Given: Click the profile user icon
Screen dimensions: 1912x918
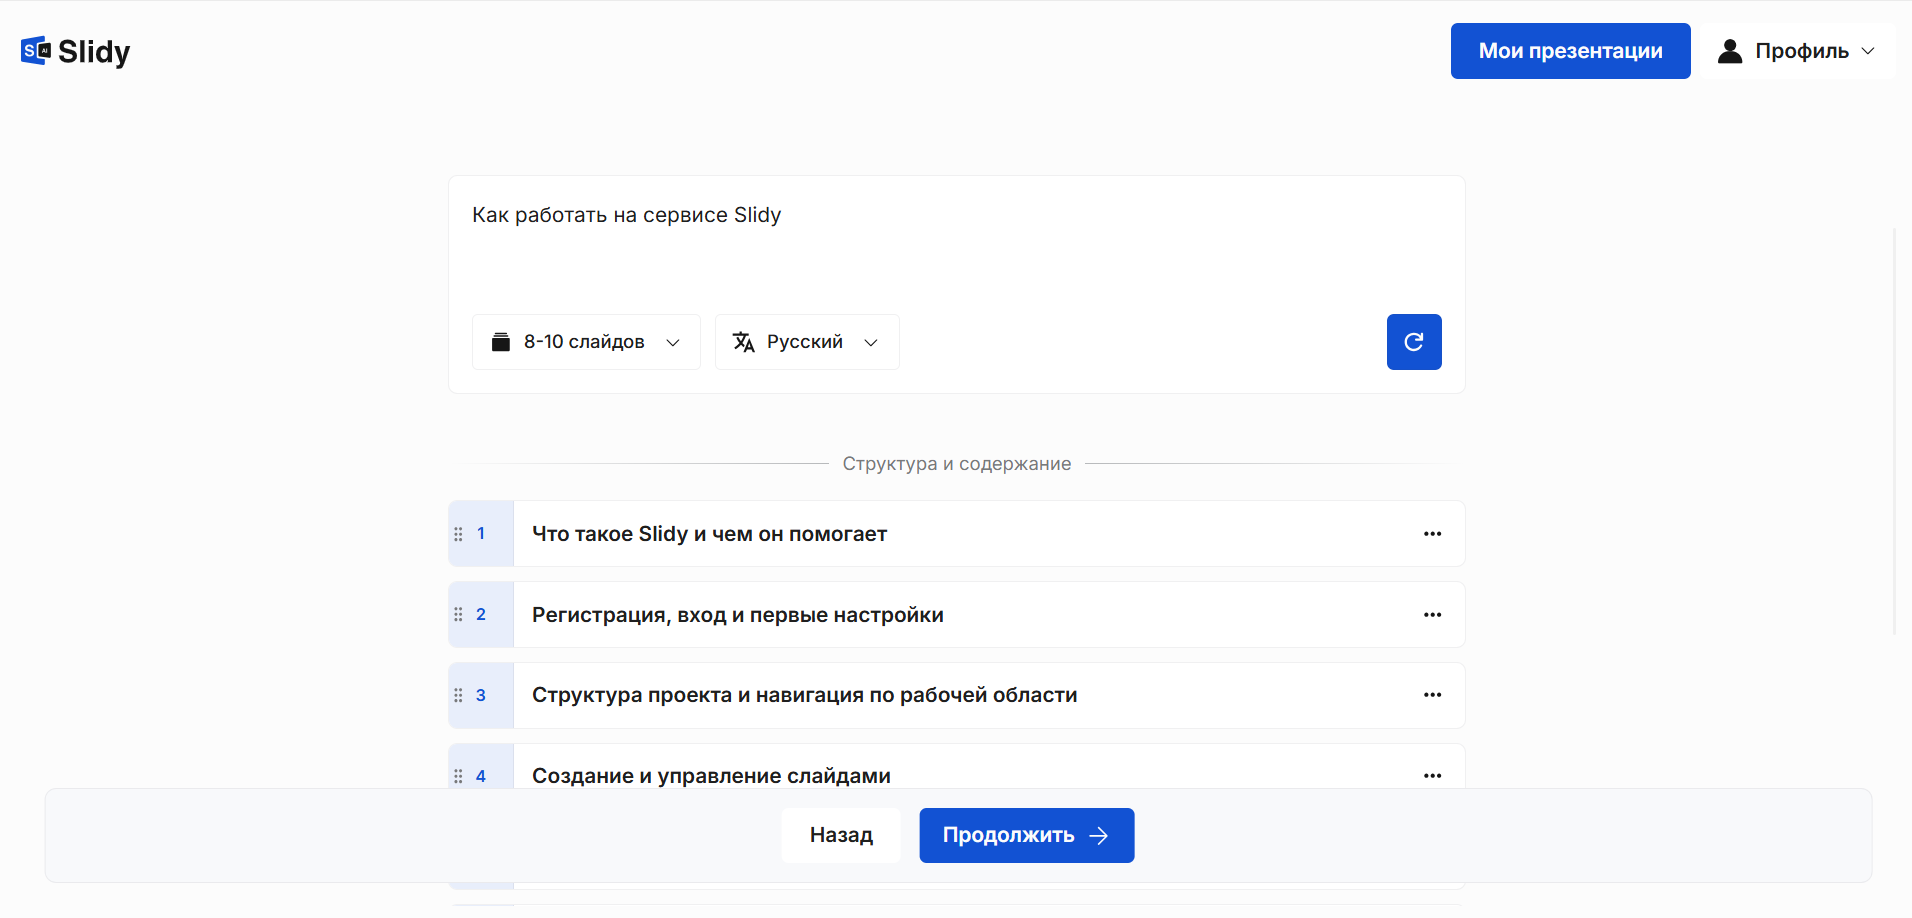Looking at the screenshot, I should coord(1730,51).
